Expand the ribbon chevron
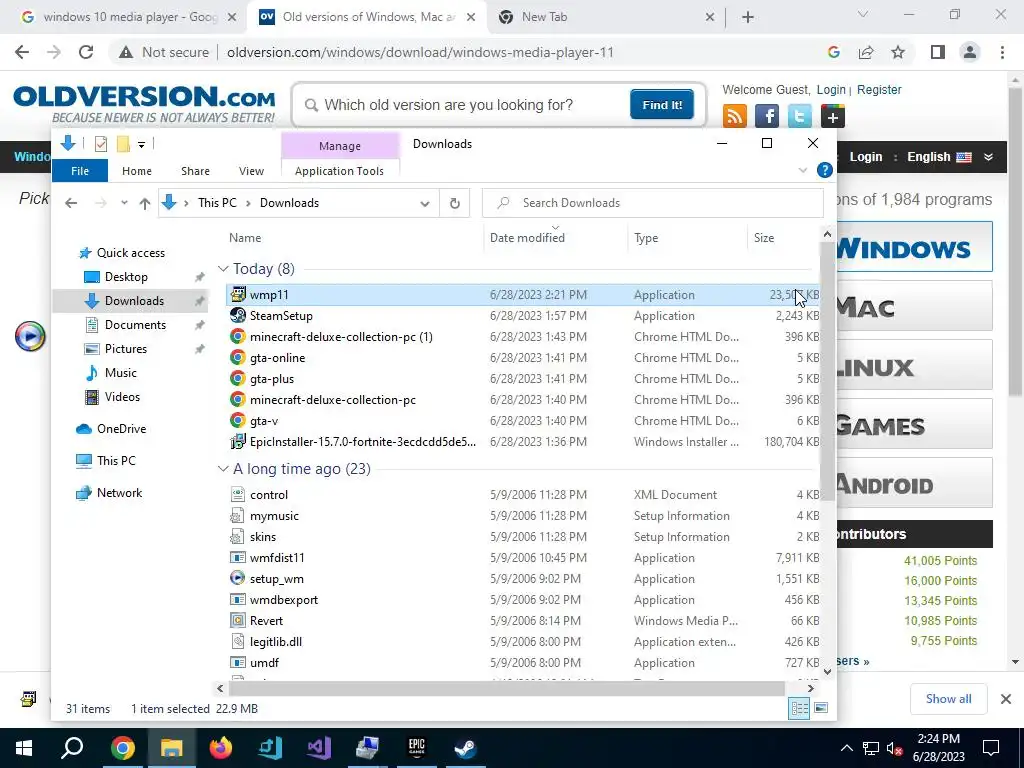The image size is (1024, 768). pos(803,170)
